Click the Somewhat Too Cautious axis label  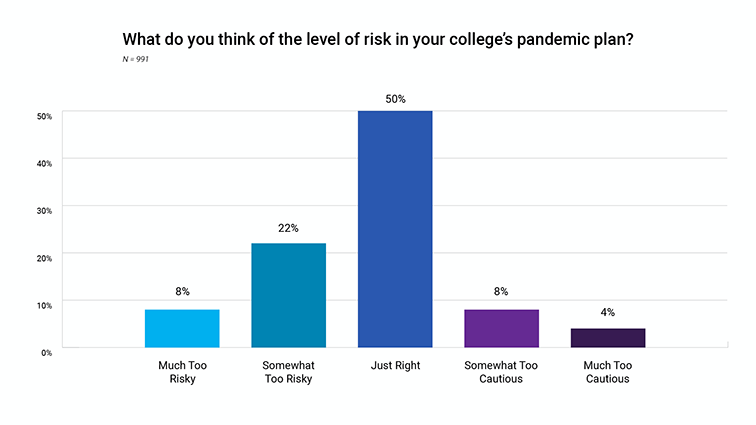coord(501,372)
